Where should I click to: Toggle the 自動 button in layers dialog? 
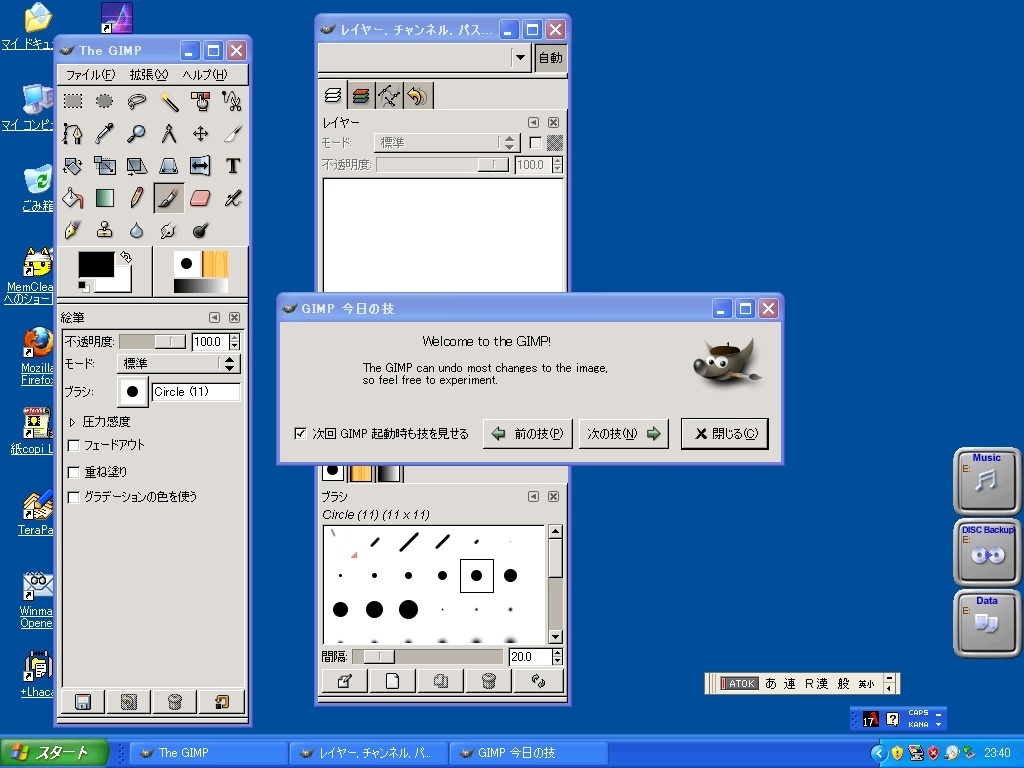551,58
